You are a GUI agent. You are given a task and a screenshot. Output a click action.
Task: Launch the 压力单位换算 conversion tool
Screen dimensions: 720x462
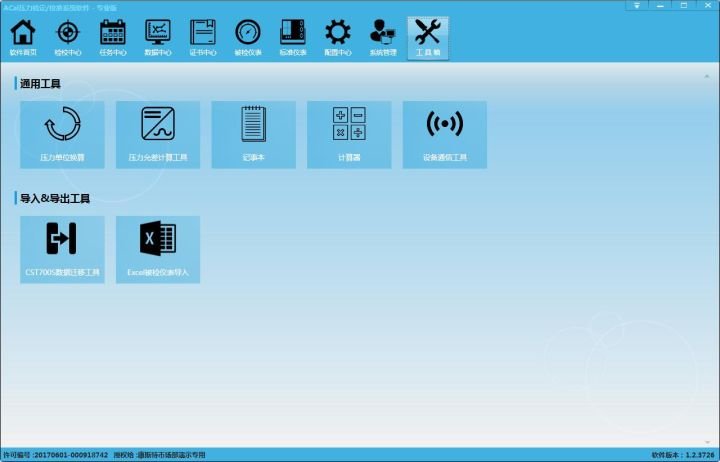click(62, 135)
